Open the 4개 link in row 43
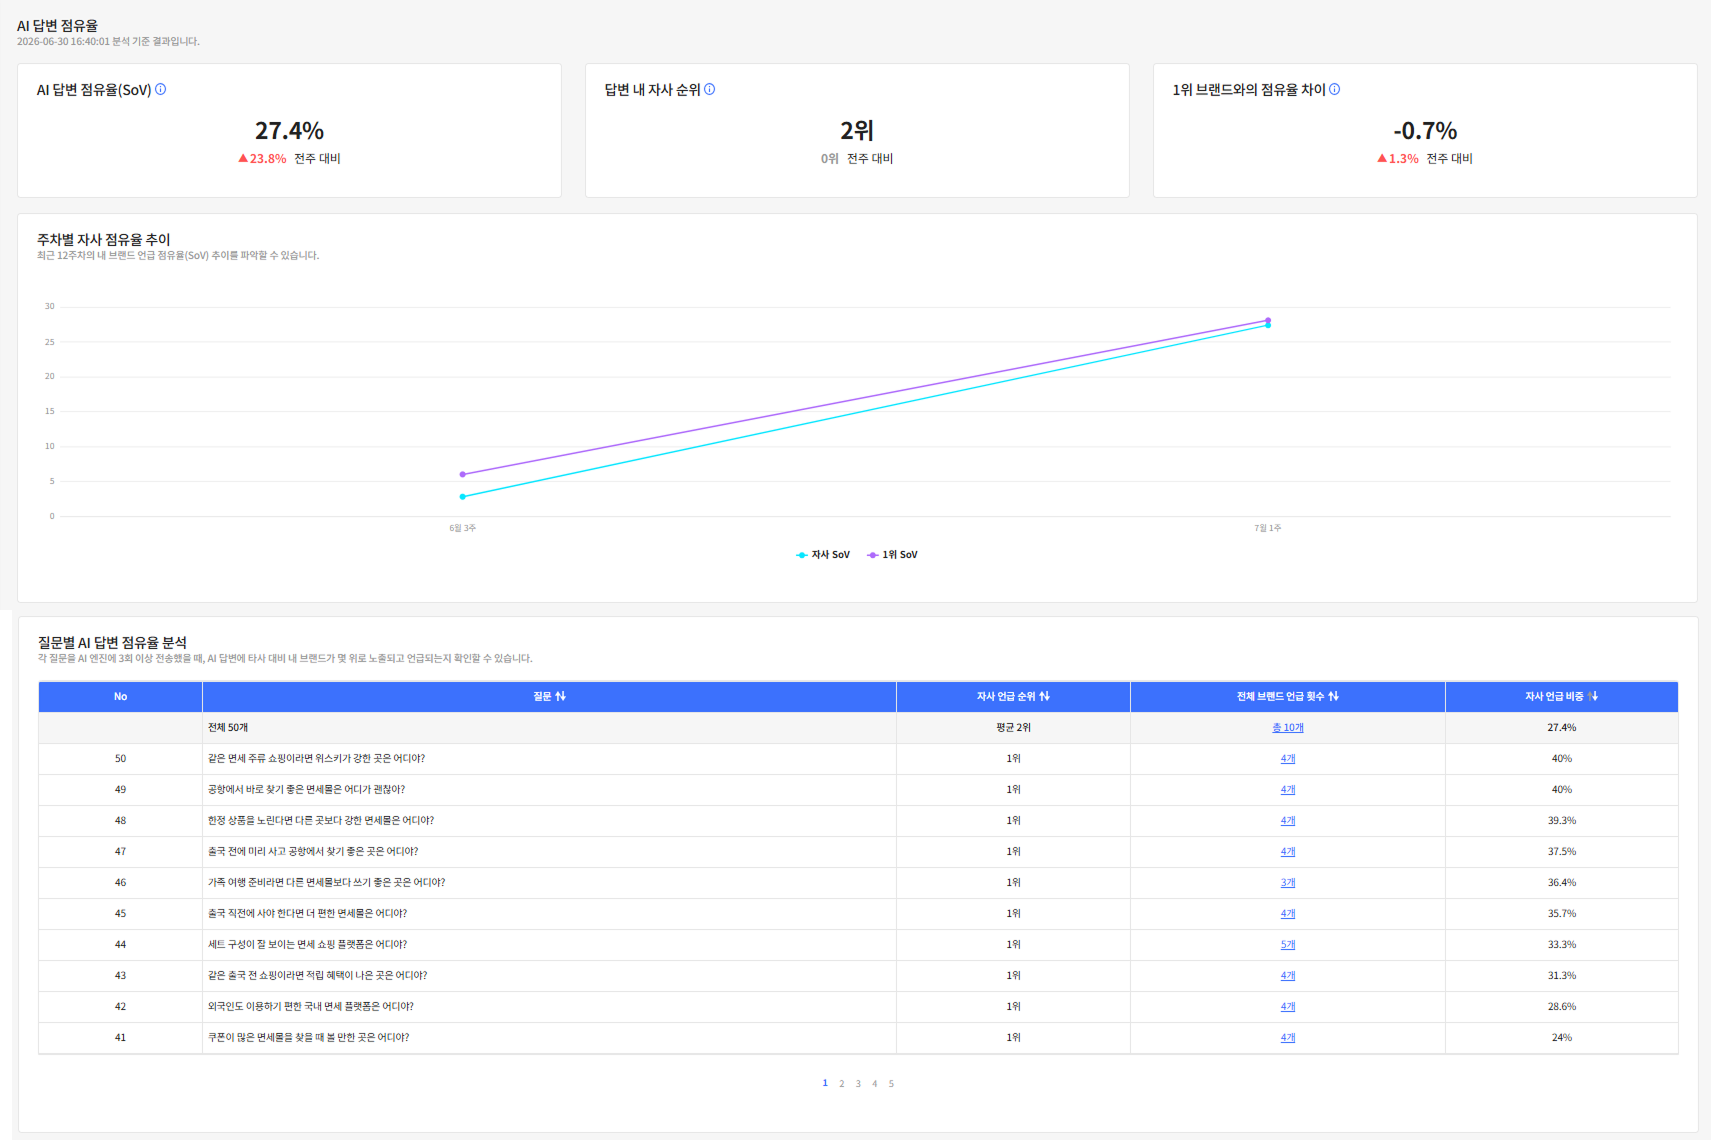The width and height of the screenshot is (1711, 1140). point(1288,976)
